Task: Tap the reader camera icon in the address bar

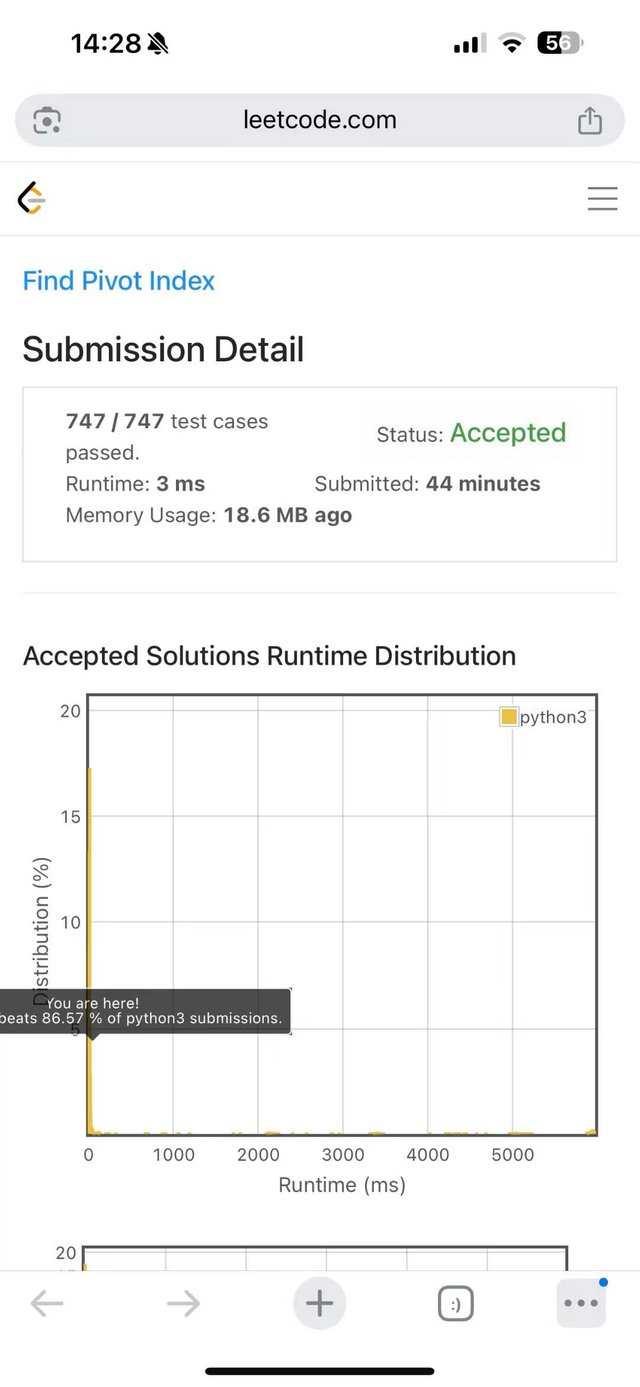Action: [x=47, y=121]
